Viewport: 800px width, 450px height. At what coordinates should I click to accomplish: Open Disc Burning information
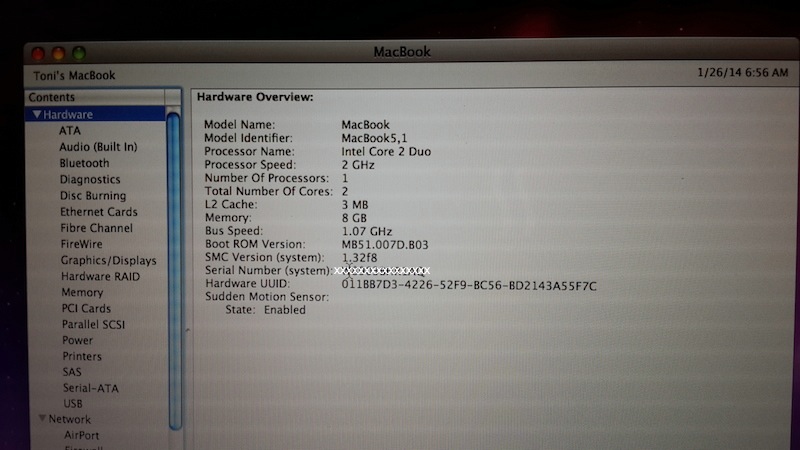(93, 196)
